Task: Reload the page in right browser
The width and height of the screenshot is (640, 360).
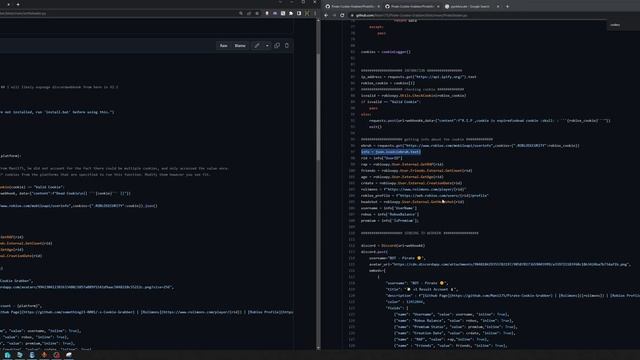Action: pyautogui.click(x=342, y=16)
